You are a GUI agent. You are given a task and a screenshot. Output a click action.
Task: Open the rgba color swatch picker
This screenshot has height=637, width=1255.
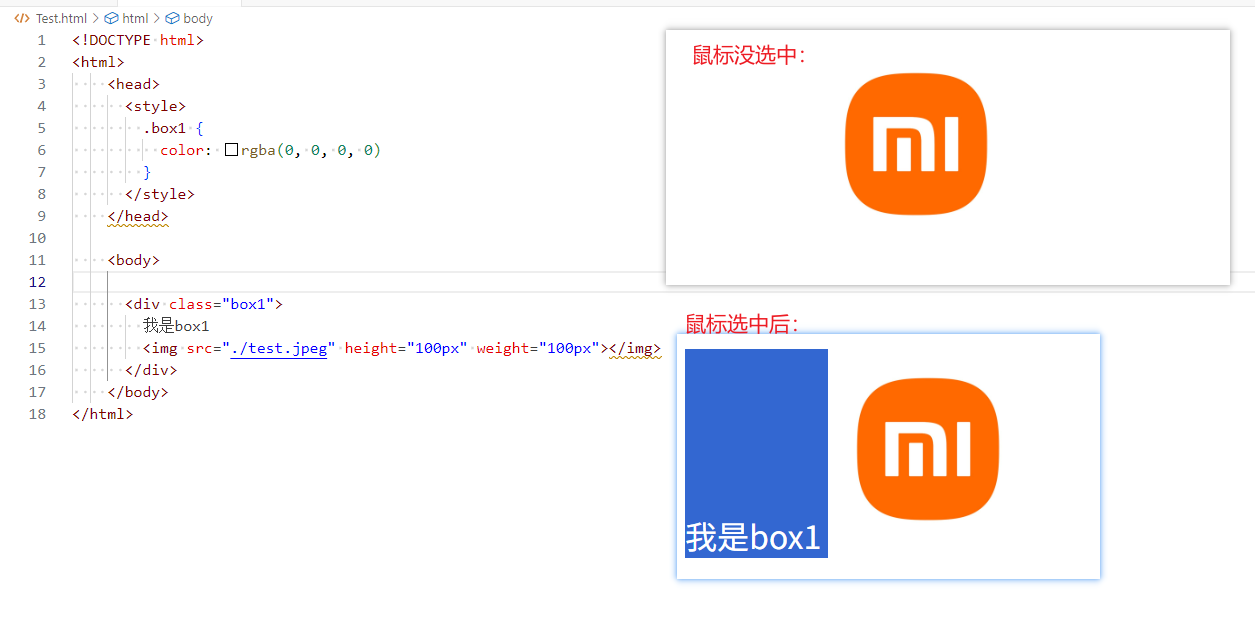coord(231,150)
